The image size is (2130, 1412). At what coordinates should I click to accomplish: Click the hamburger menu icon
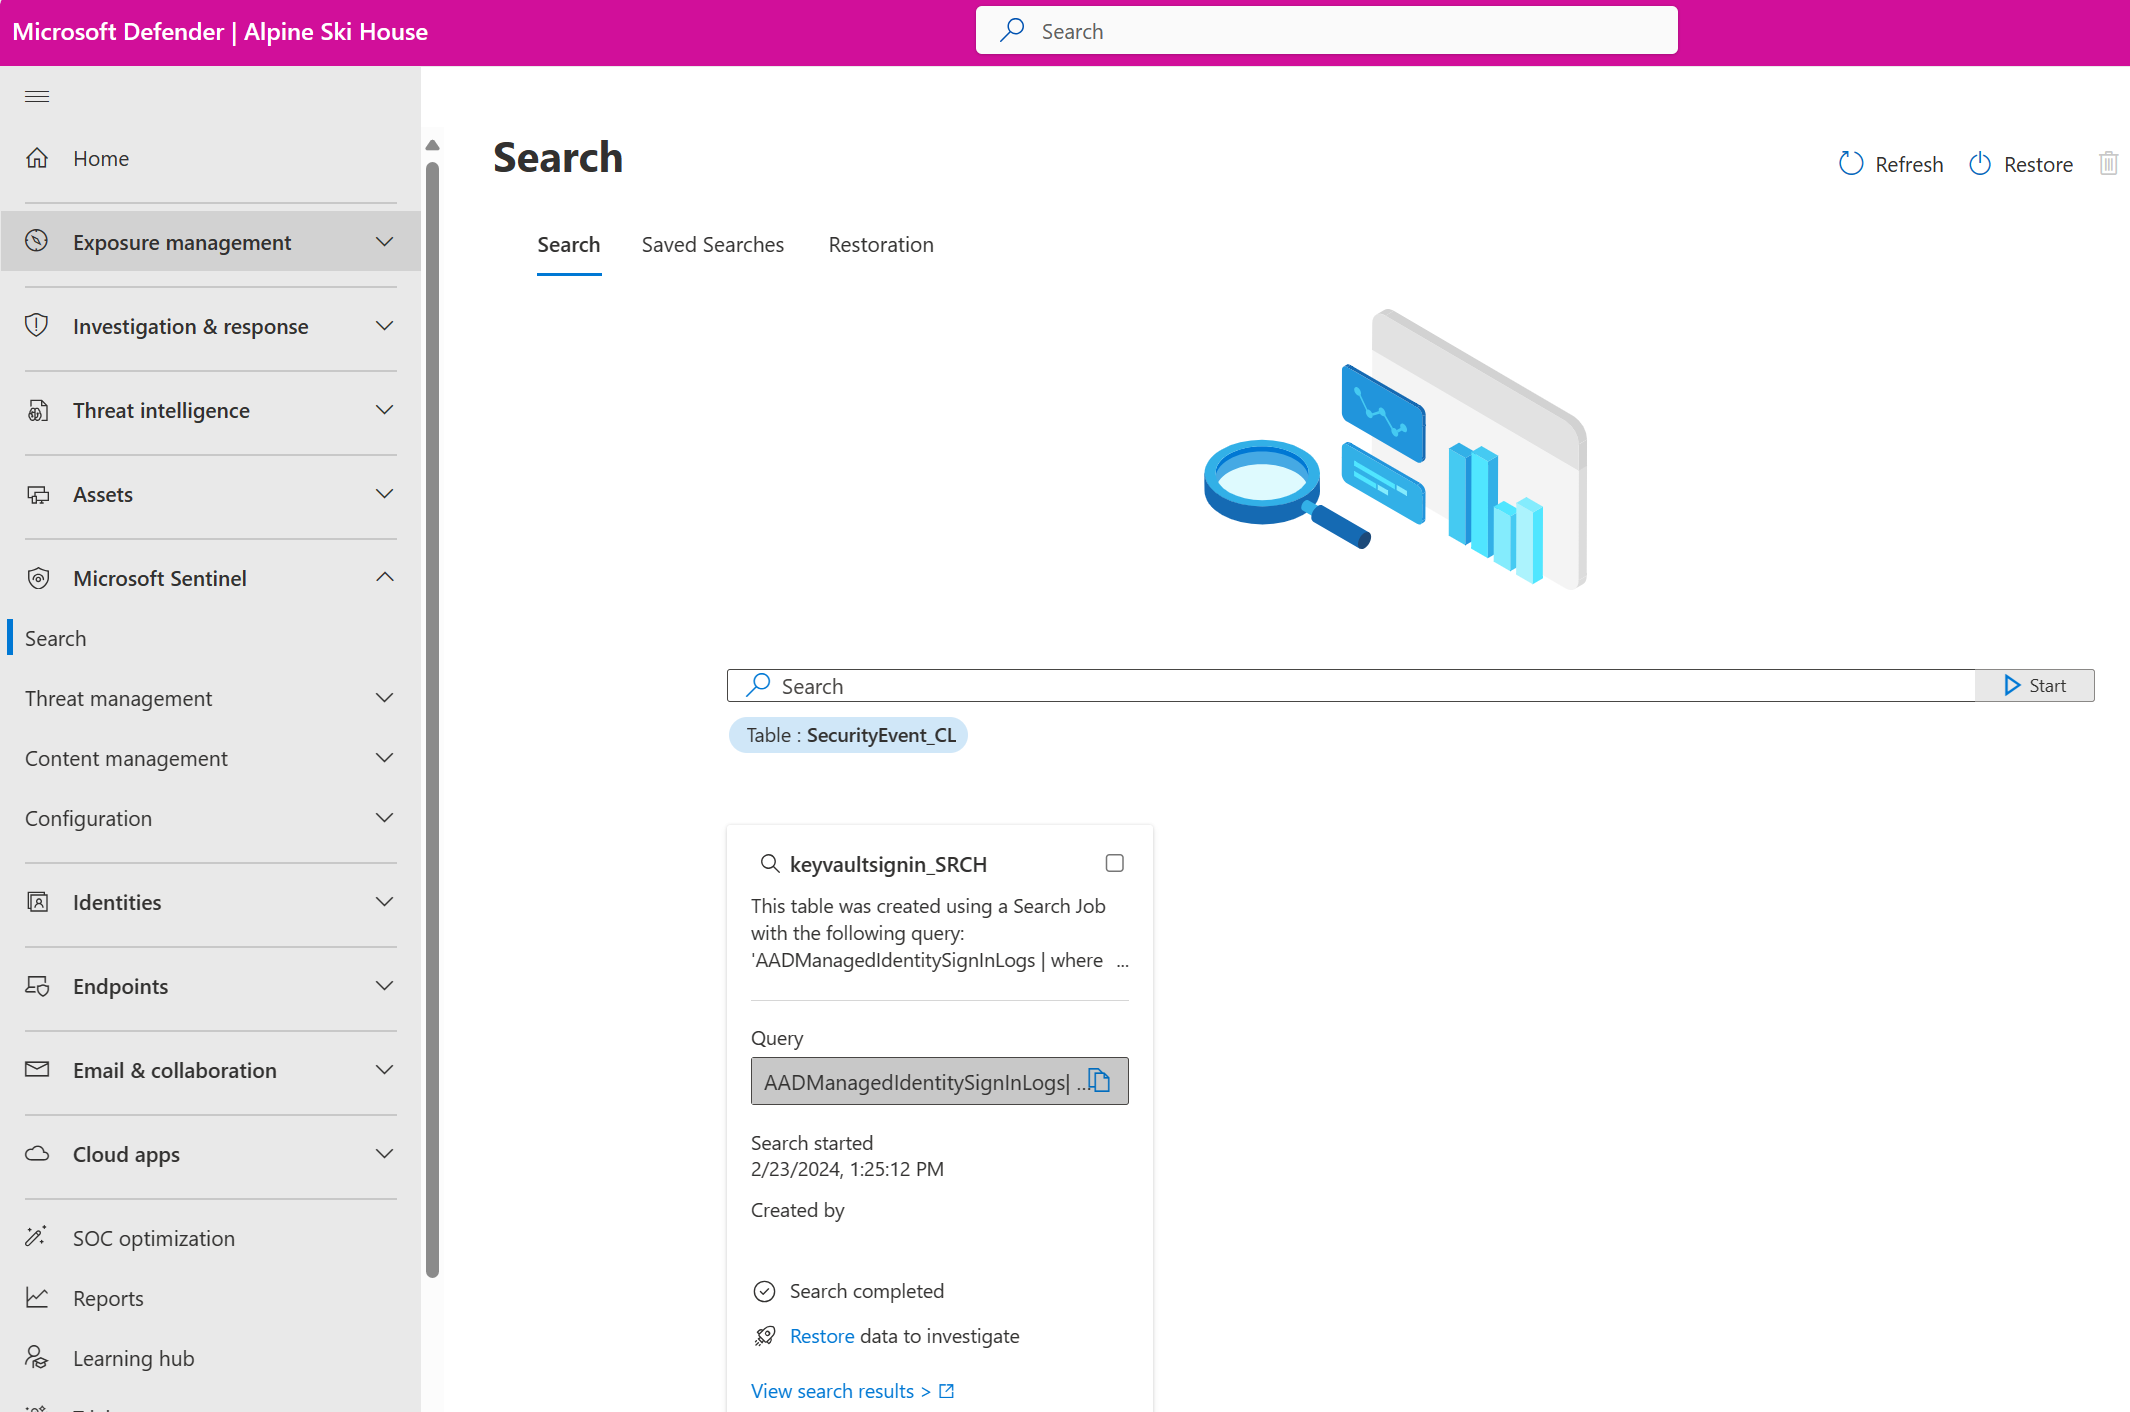(37, 96)
